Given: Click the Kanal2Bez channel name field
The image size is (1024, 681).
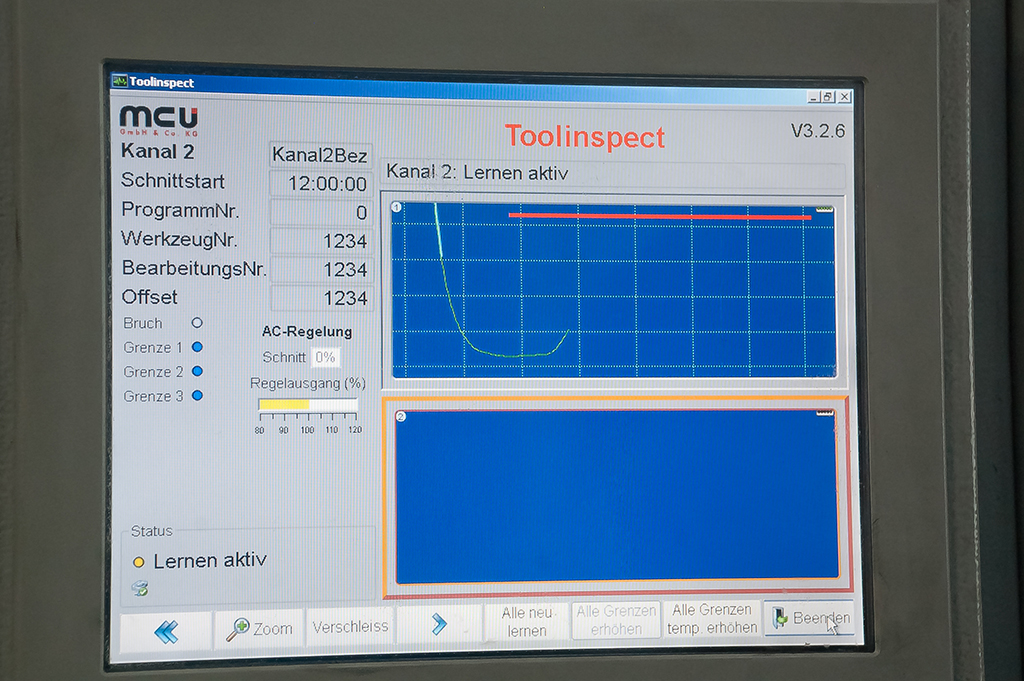Looking at the screenshot, I should point(320,155).
